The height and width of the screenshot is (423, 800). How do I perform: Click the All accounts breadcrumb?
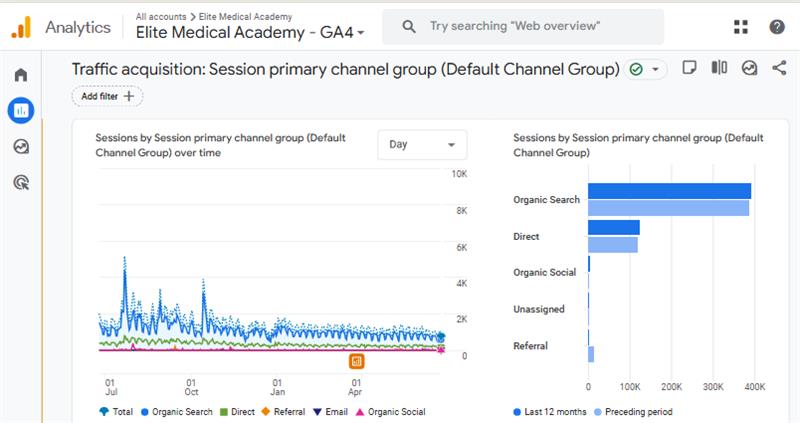tap(159, 17)
